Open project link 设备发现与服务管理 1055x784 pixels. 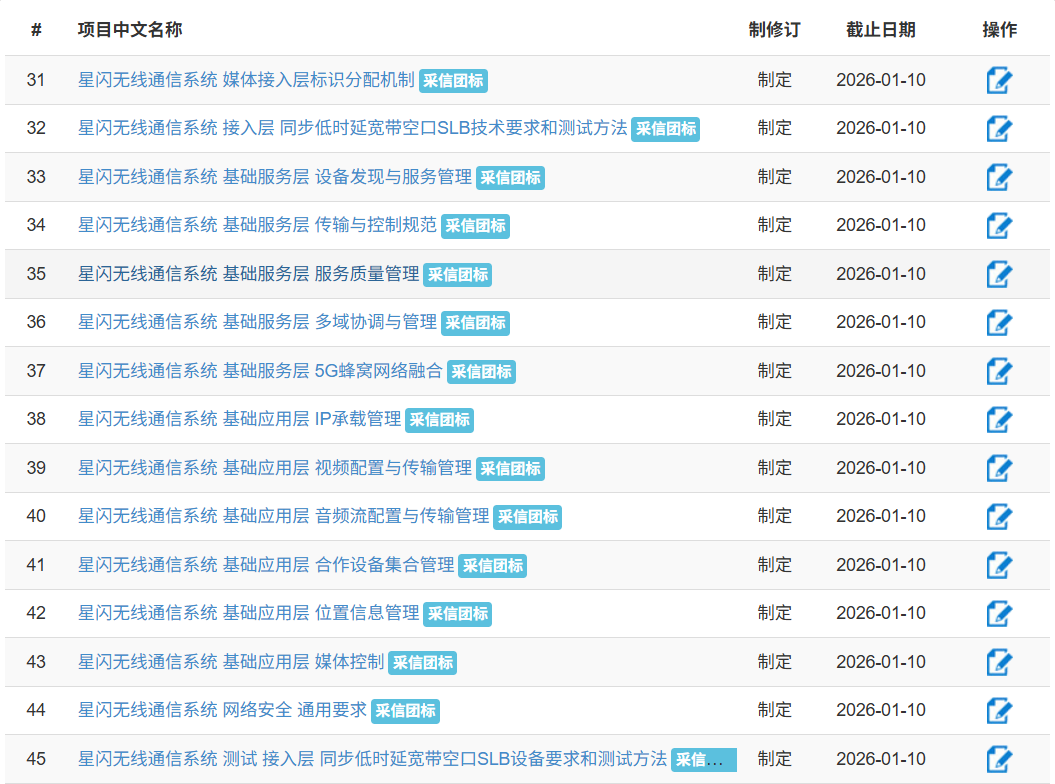tap(275, 177)
